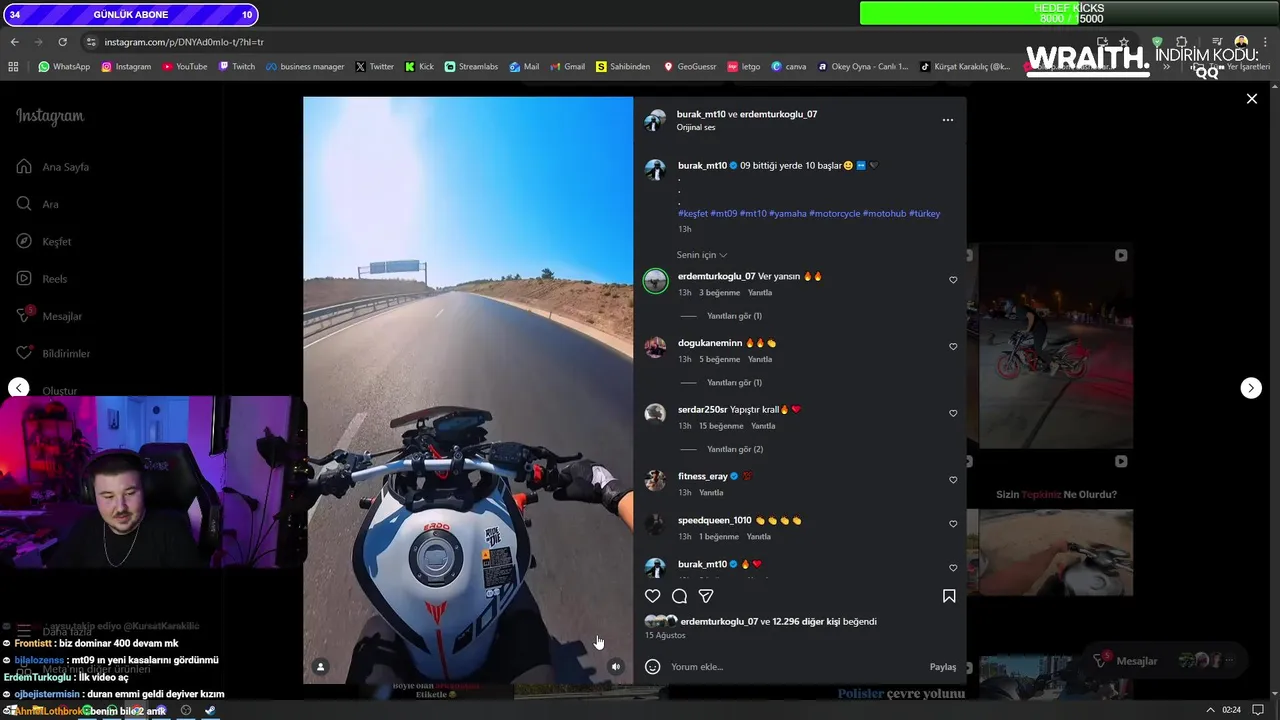This screenshot has width=1280, height=720.
Task: Open the comment bubble icon
Action: click(679, 596)
